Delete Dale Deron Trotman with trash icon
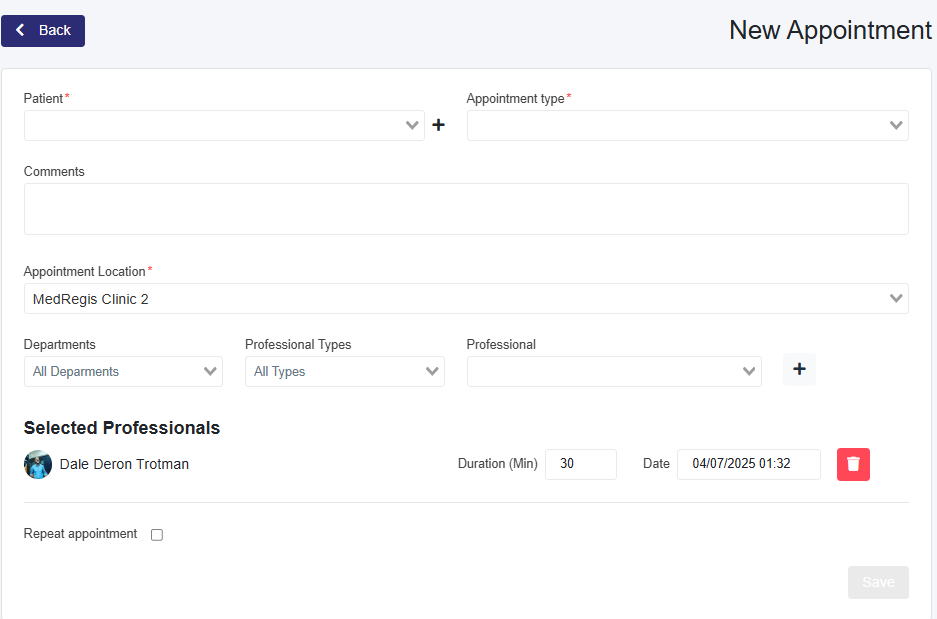937x619 pixels. coord(853,464)
